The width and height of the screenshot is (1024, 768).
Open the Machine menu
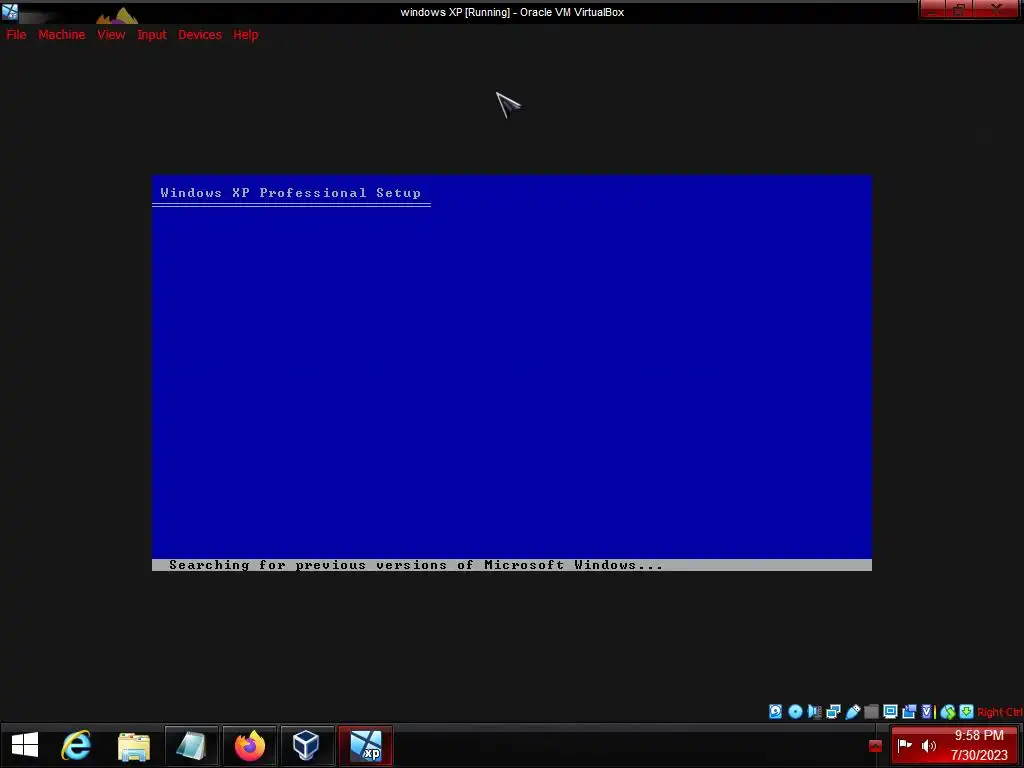coord(61,35)
